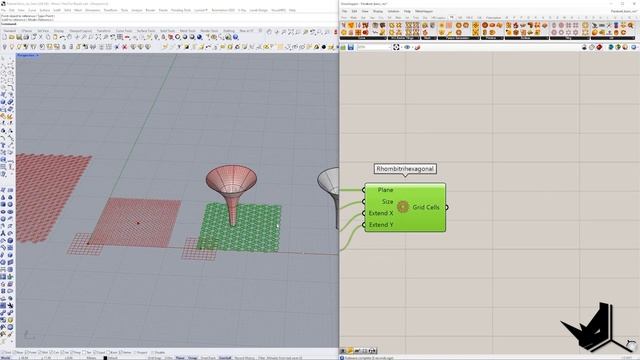Click red X delete icon in Rhino toolbar
The image size is (640, 360).
click(x=124, y=47)
